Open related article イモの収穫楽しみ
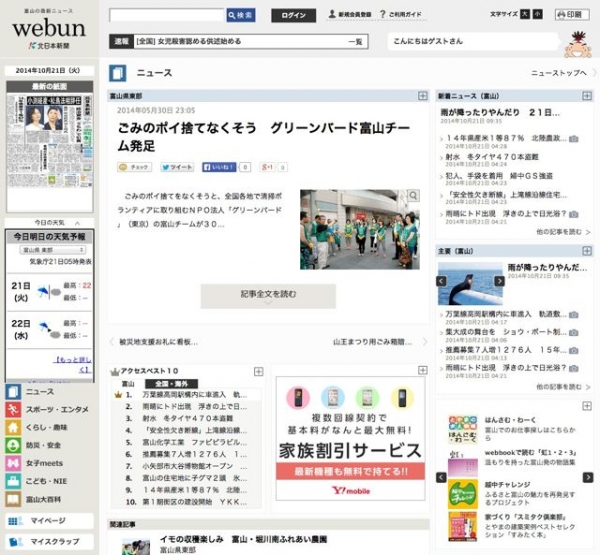The width and height of the screenshot is (600, 555). pos(243,539)
